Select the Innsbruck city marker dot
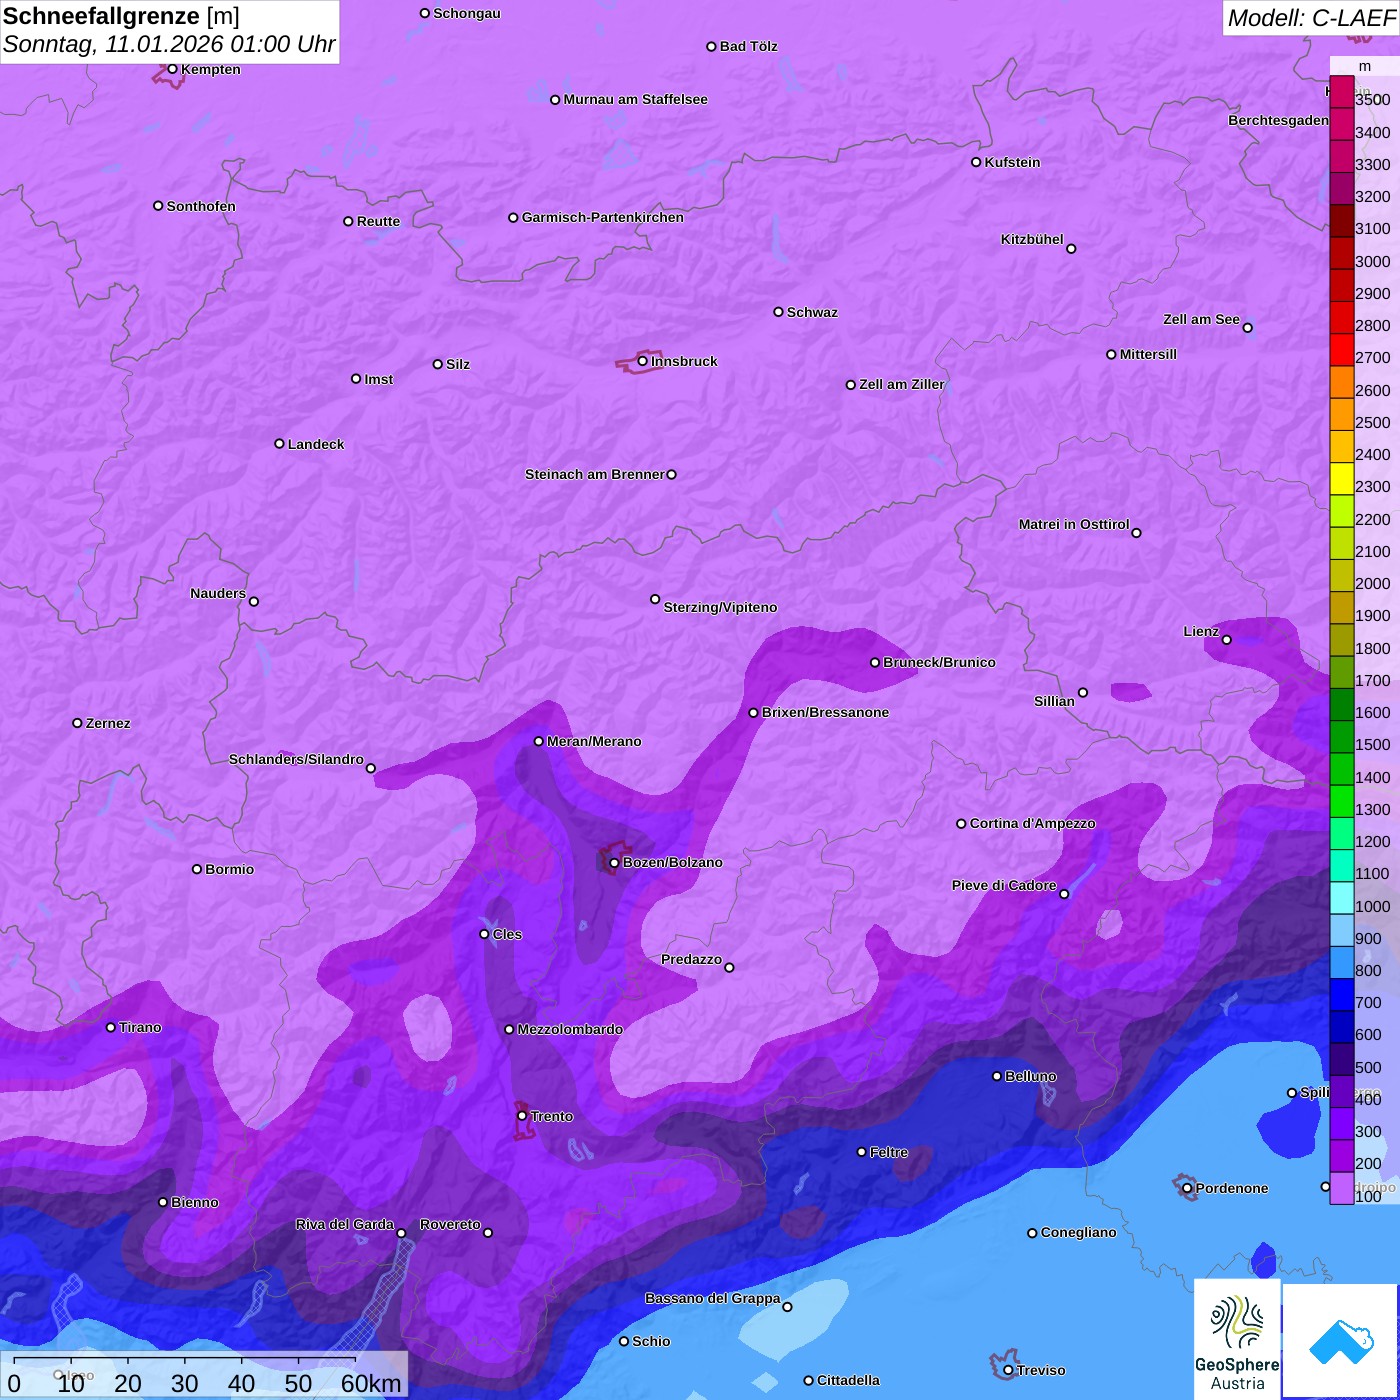The image size is (1400, 1400). point(642,361)
